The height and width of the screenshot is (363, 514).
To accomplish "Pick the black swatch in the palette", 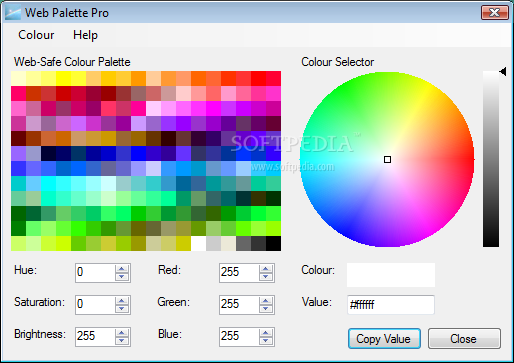I will point(273,243).
